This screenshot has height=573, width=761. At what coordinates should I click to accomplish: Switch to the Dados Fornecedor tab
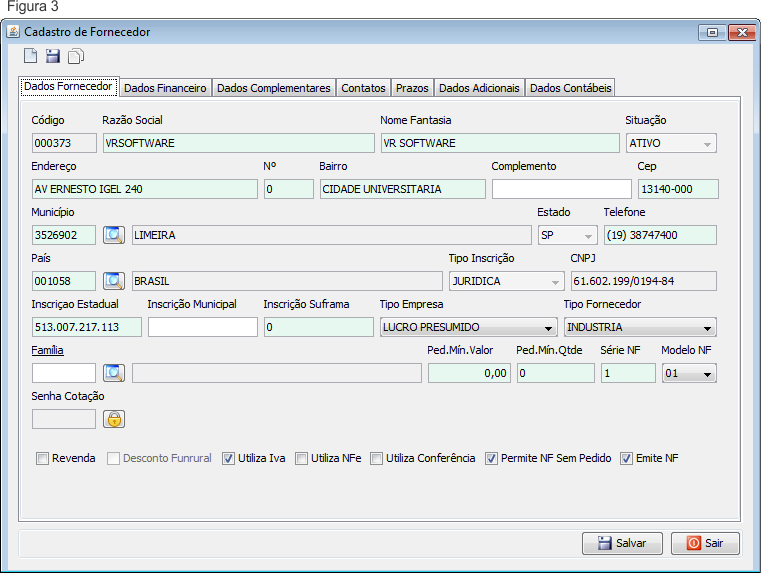click(68, 86)
